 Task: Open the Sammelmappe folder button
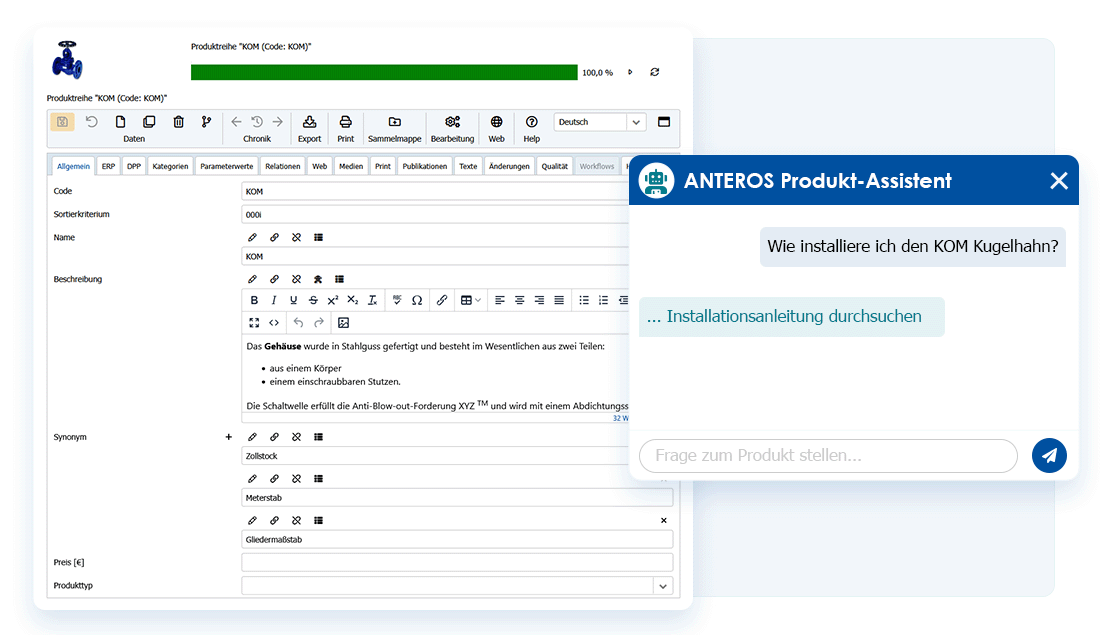(395, 128)
